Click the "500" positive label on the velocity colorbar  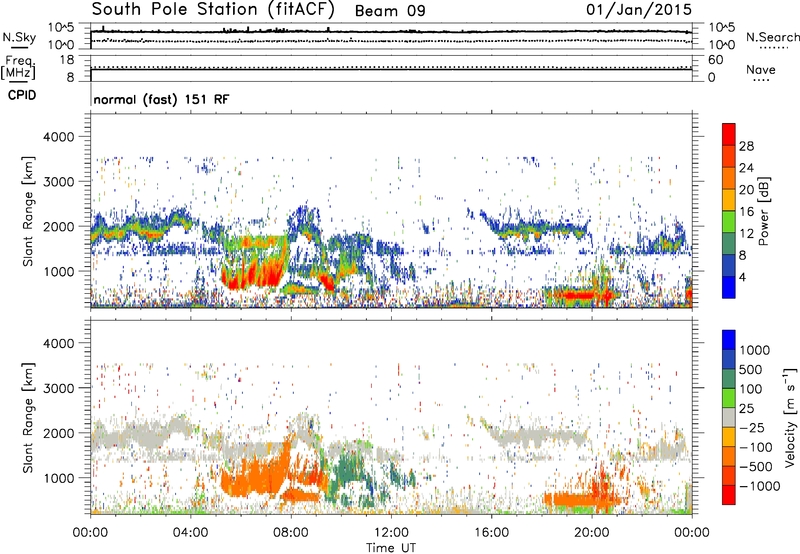[x=751, y=370]
